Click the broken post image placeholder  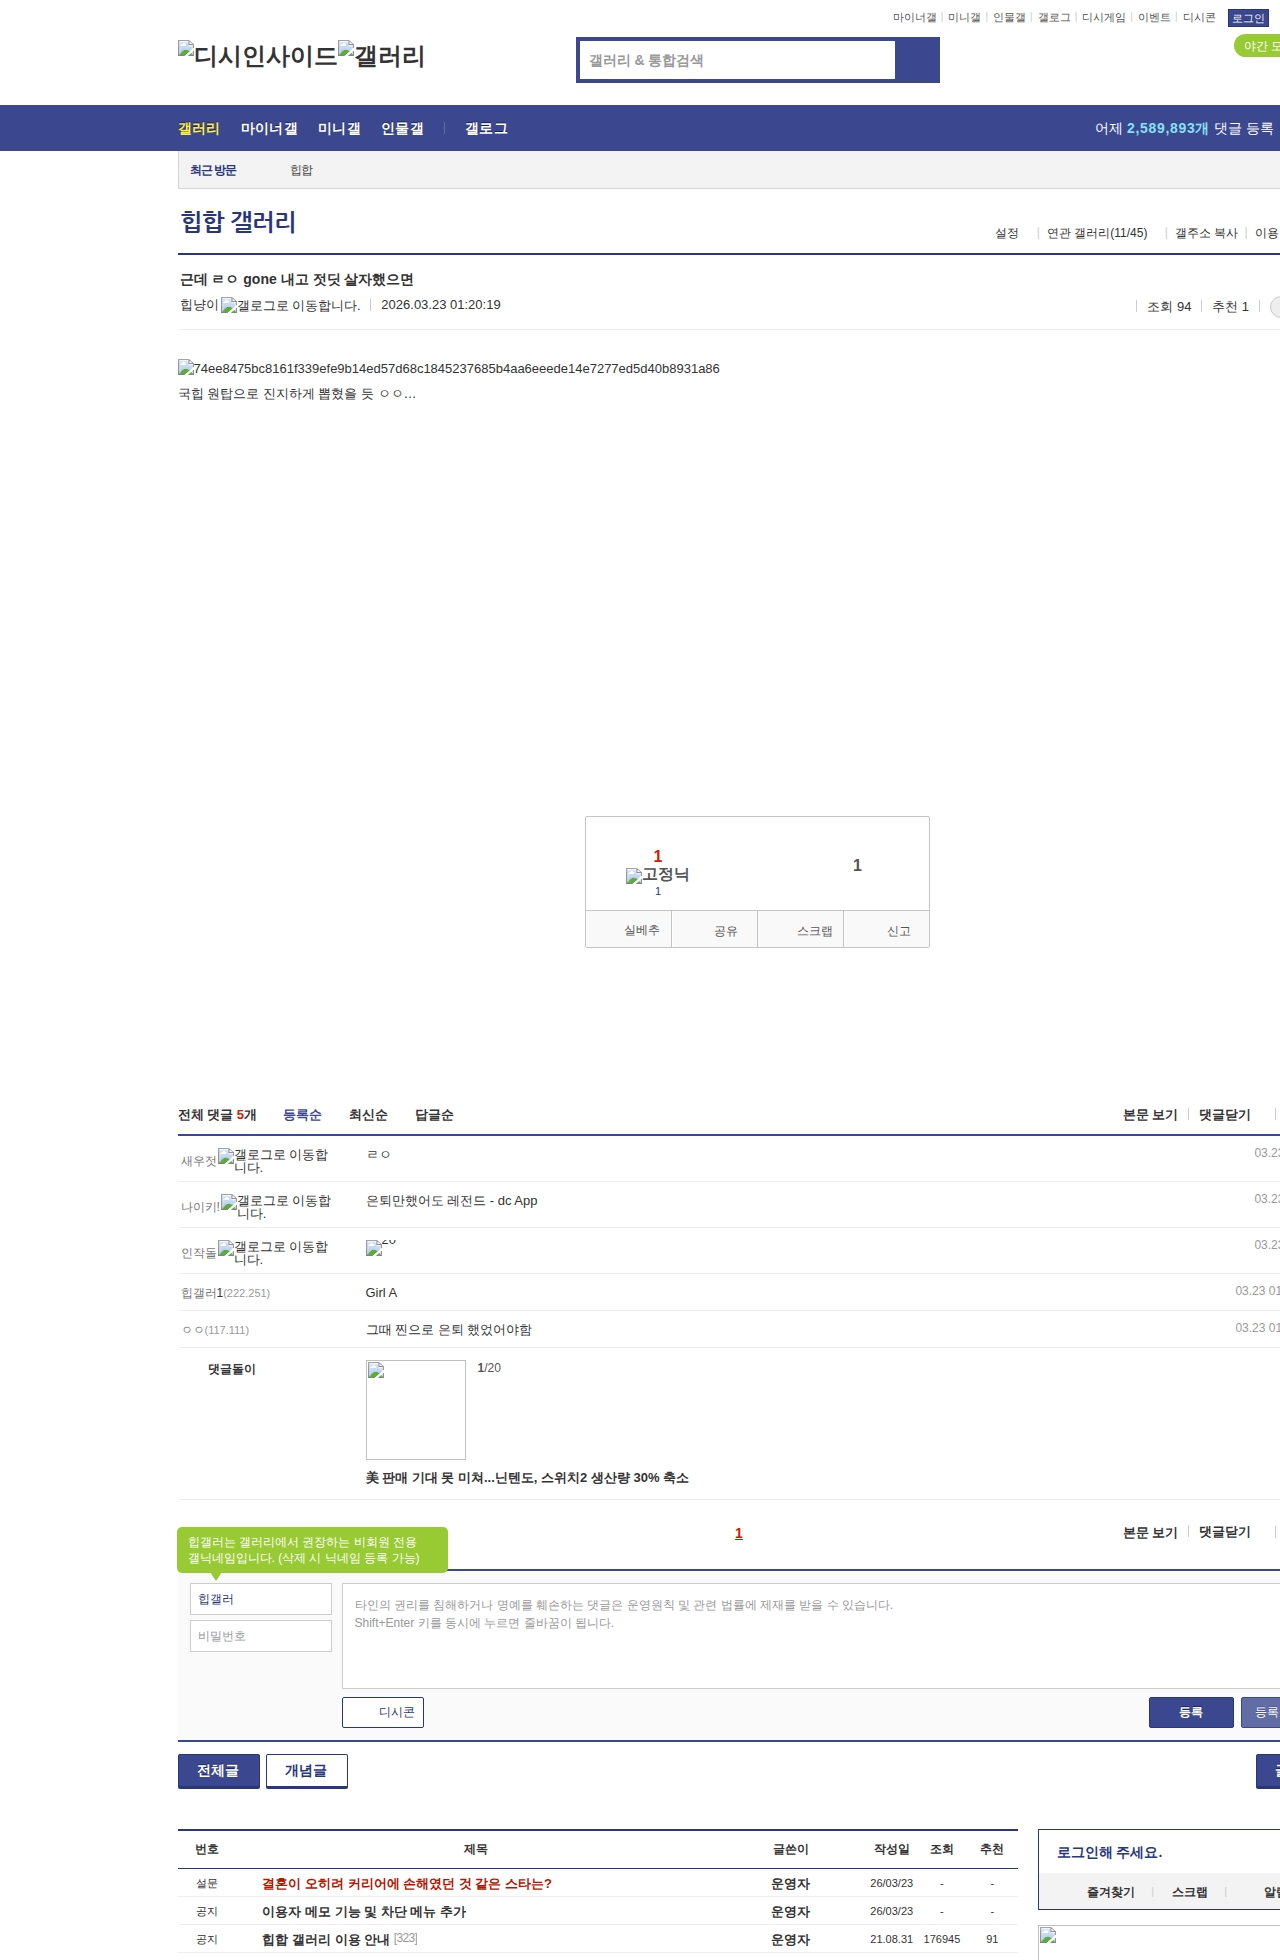tap(186, 368)
